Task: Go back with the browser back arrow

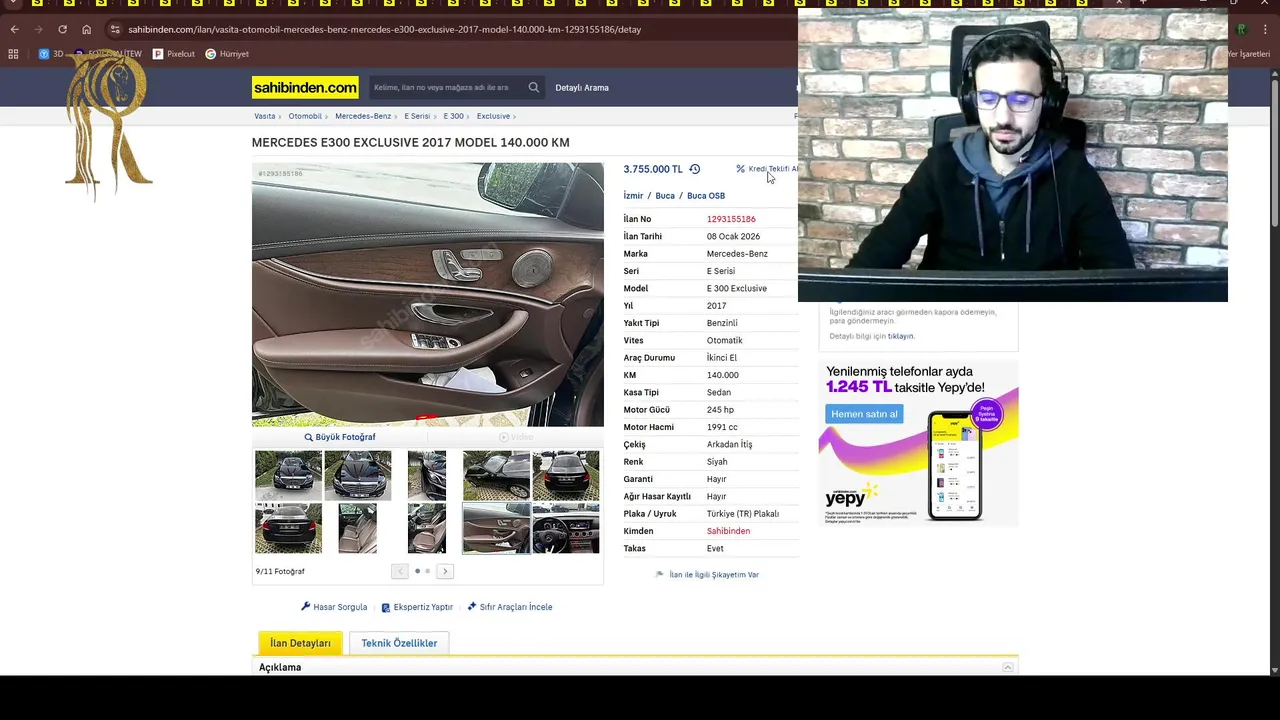Action: pyautogui.click(x=14, y=29)
